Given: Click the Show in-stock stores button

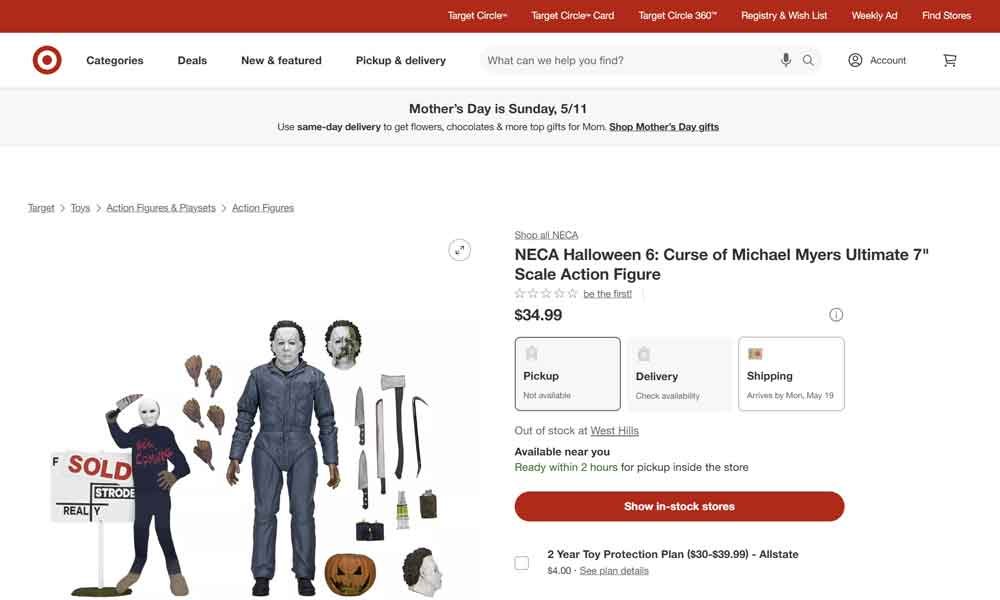Looking at the screenshot, I should 679,506.
